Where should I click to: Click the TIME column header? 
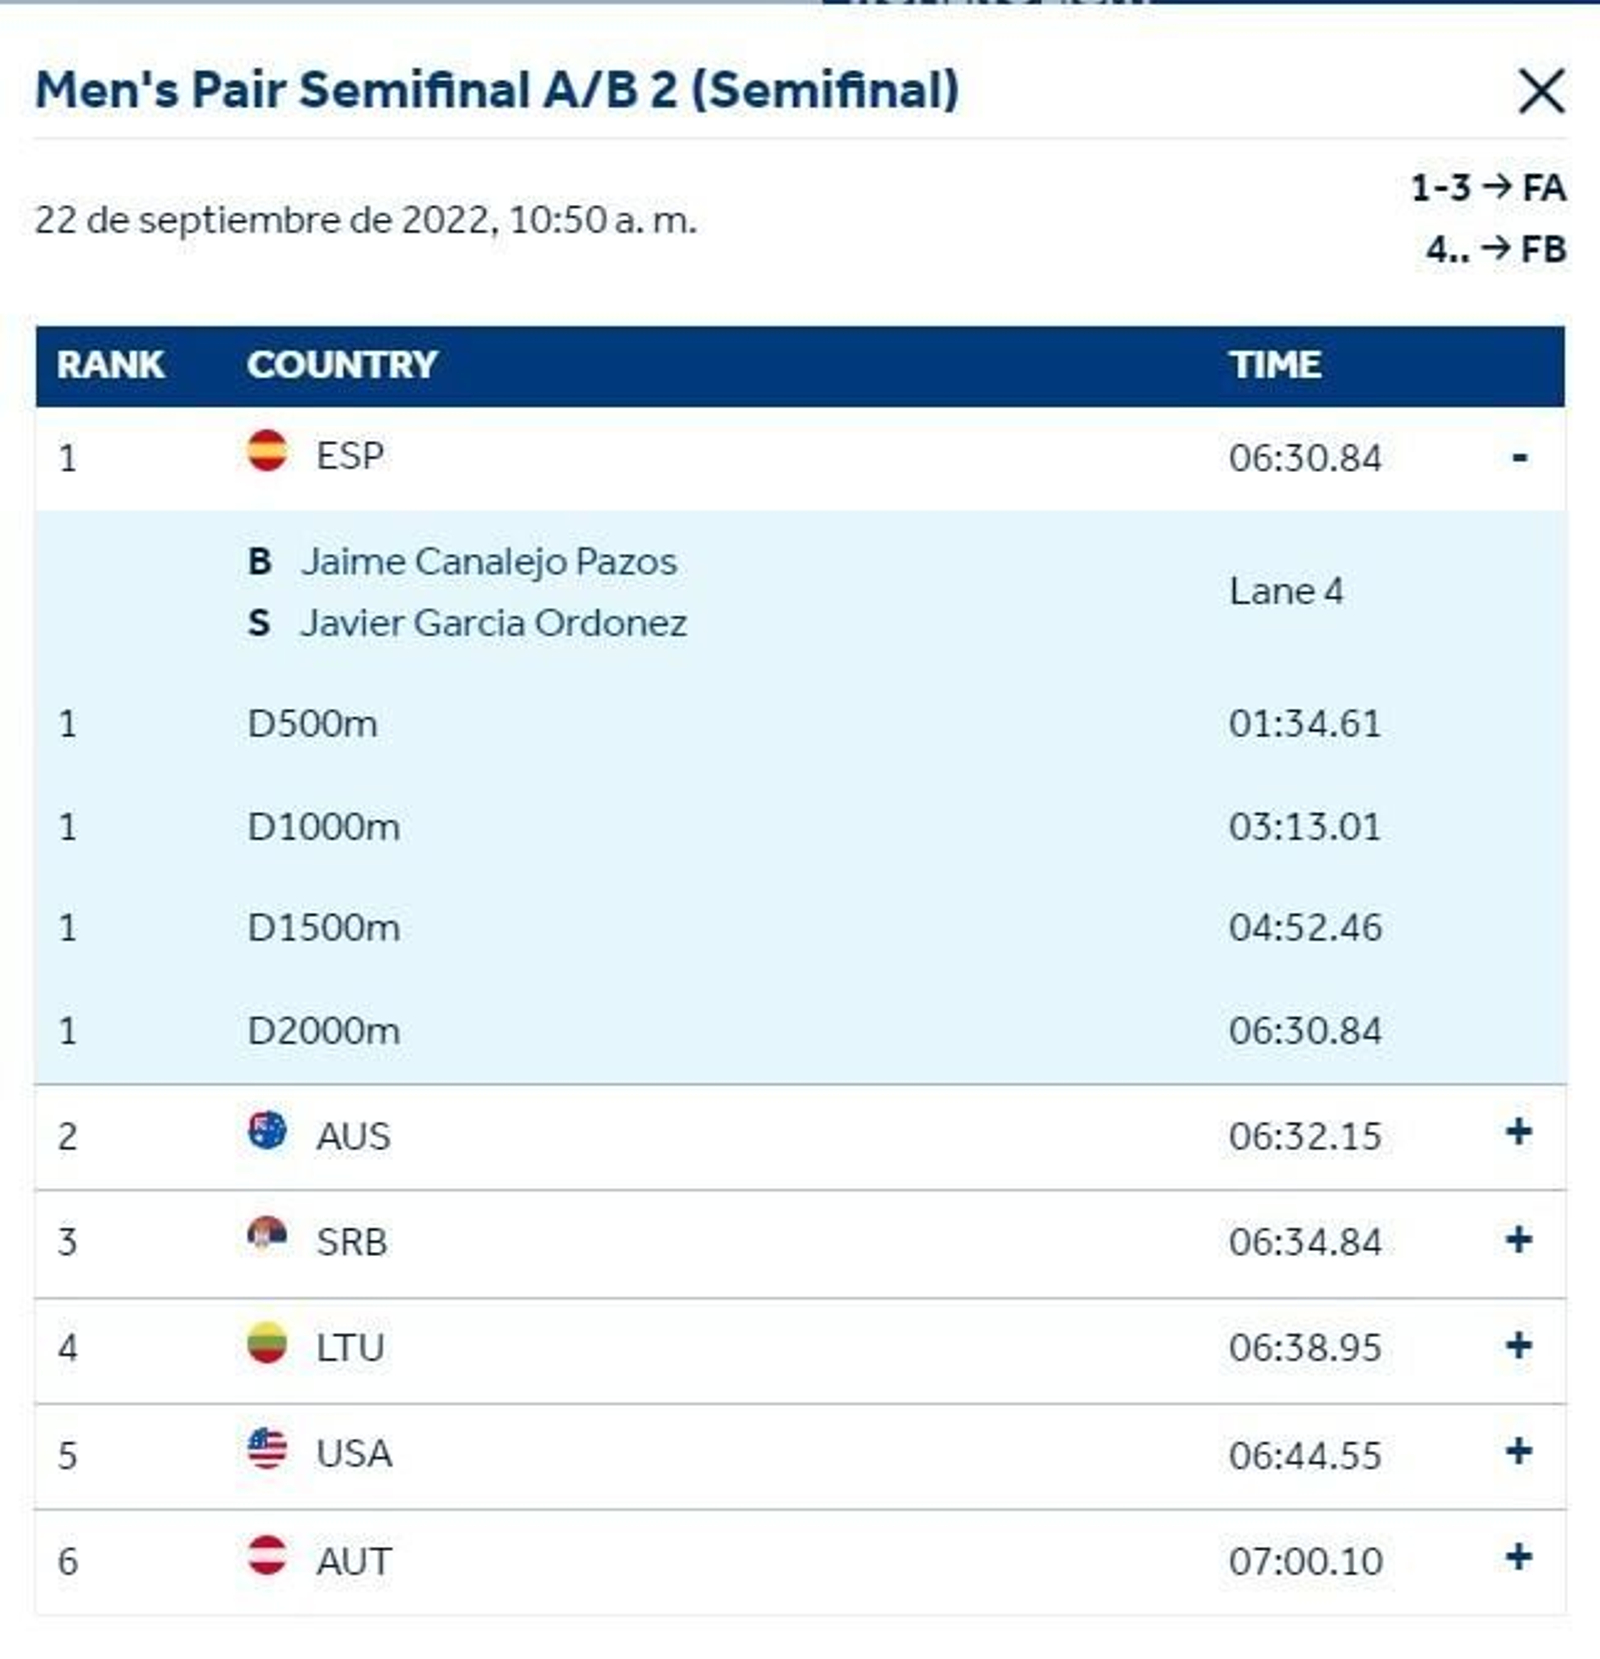(x=1275, y=365)
